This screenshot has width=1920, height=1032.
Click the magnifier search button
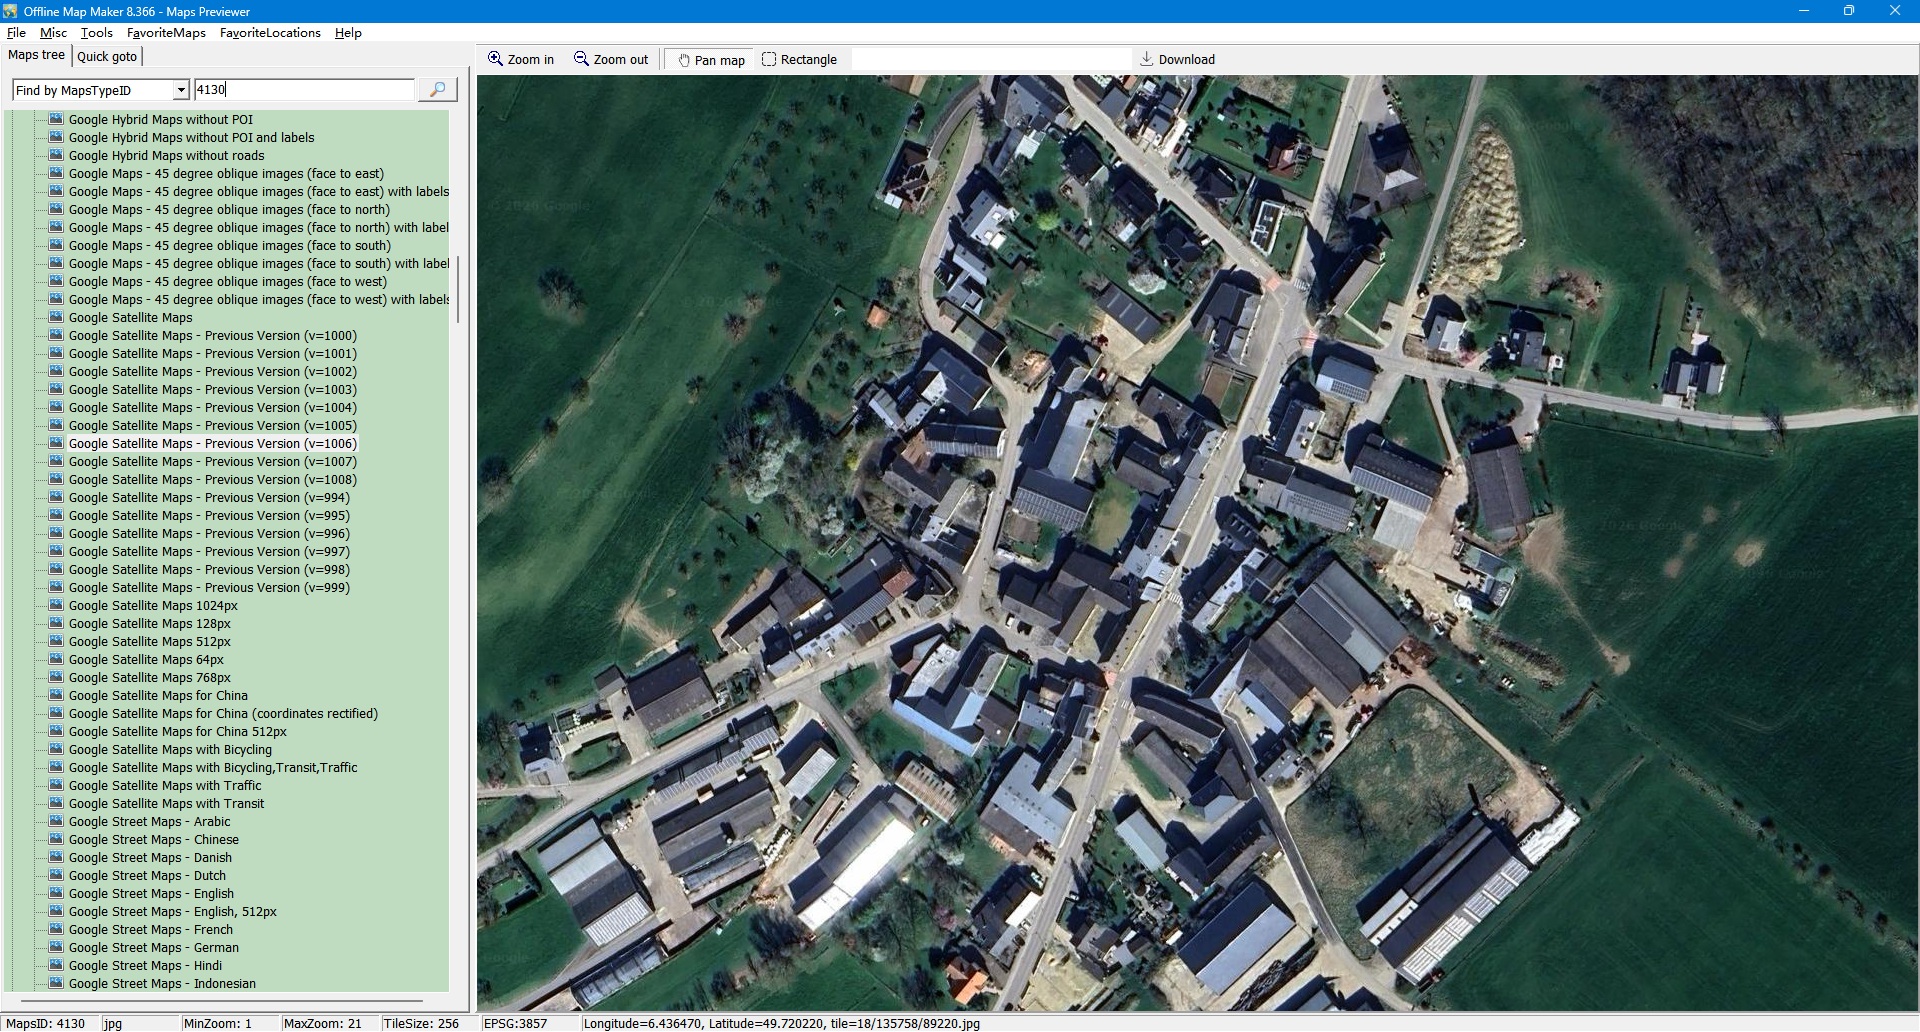point(437,90)
